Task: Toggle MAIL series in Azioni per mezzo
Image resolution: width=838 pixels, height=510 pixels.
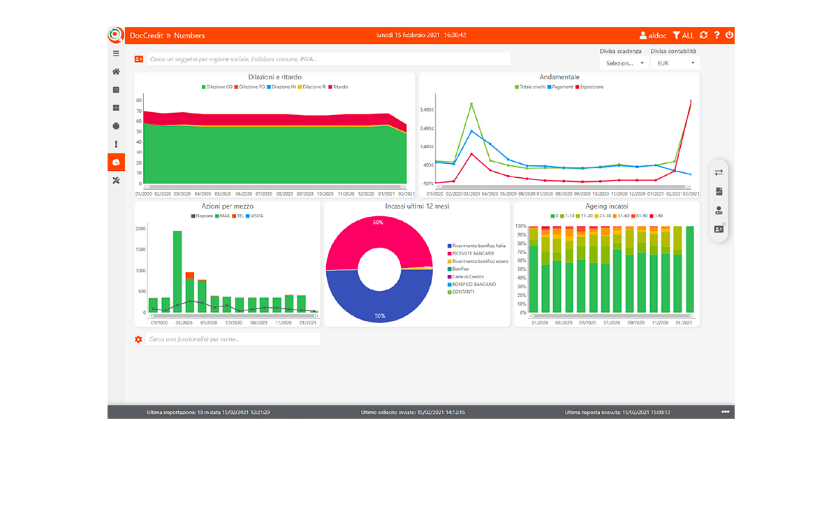Action: pos(222,216)
